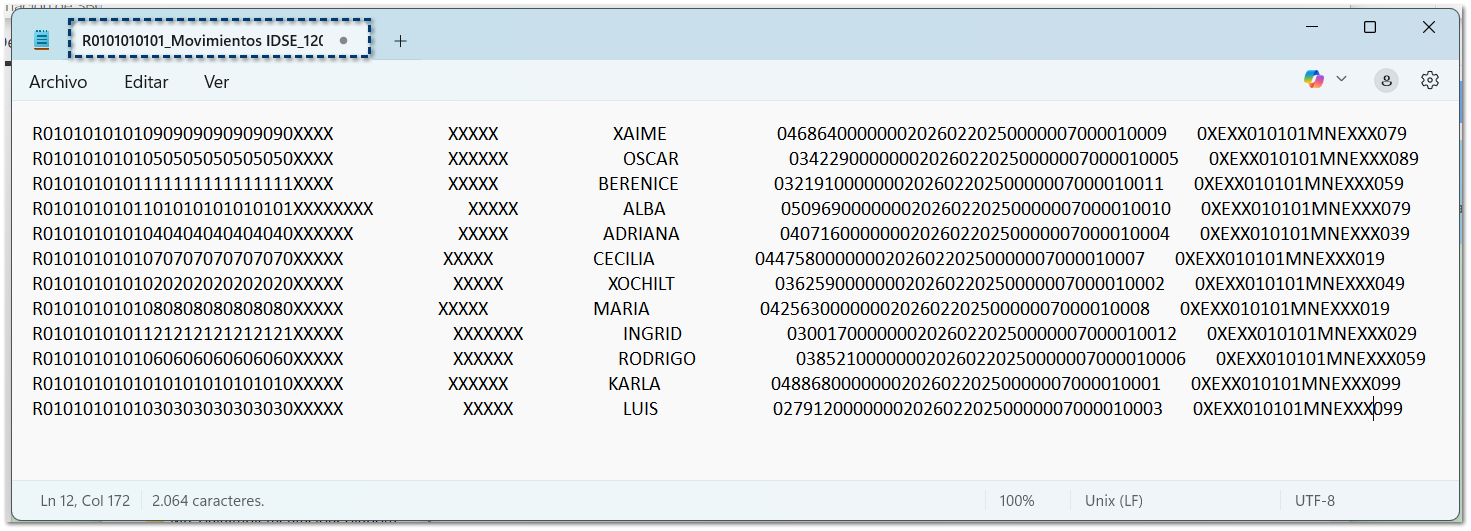
Task: Open the Editar menu
Action: 146,82
